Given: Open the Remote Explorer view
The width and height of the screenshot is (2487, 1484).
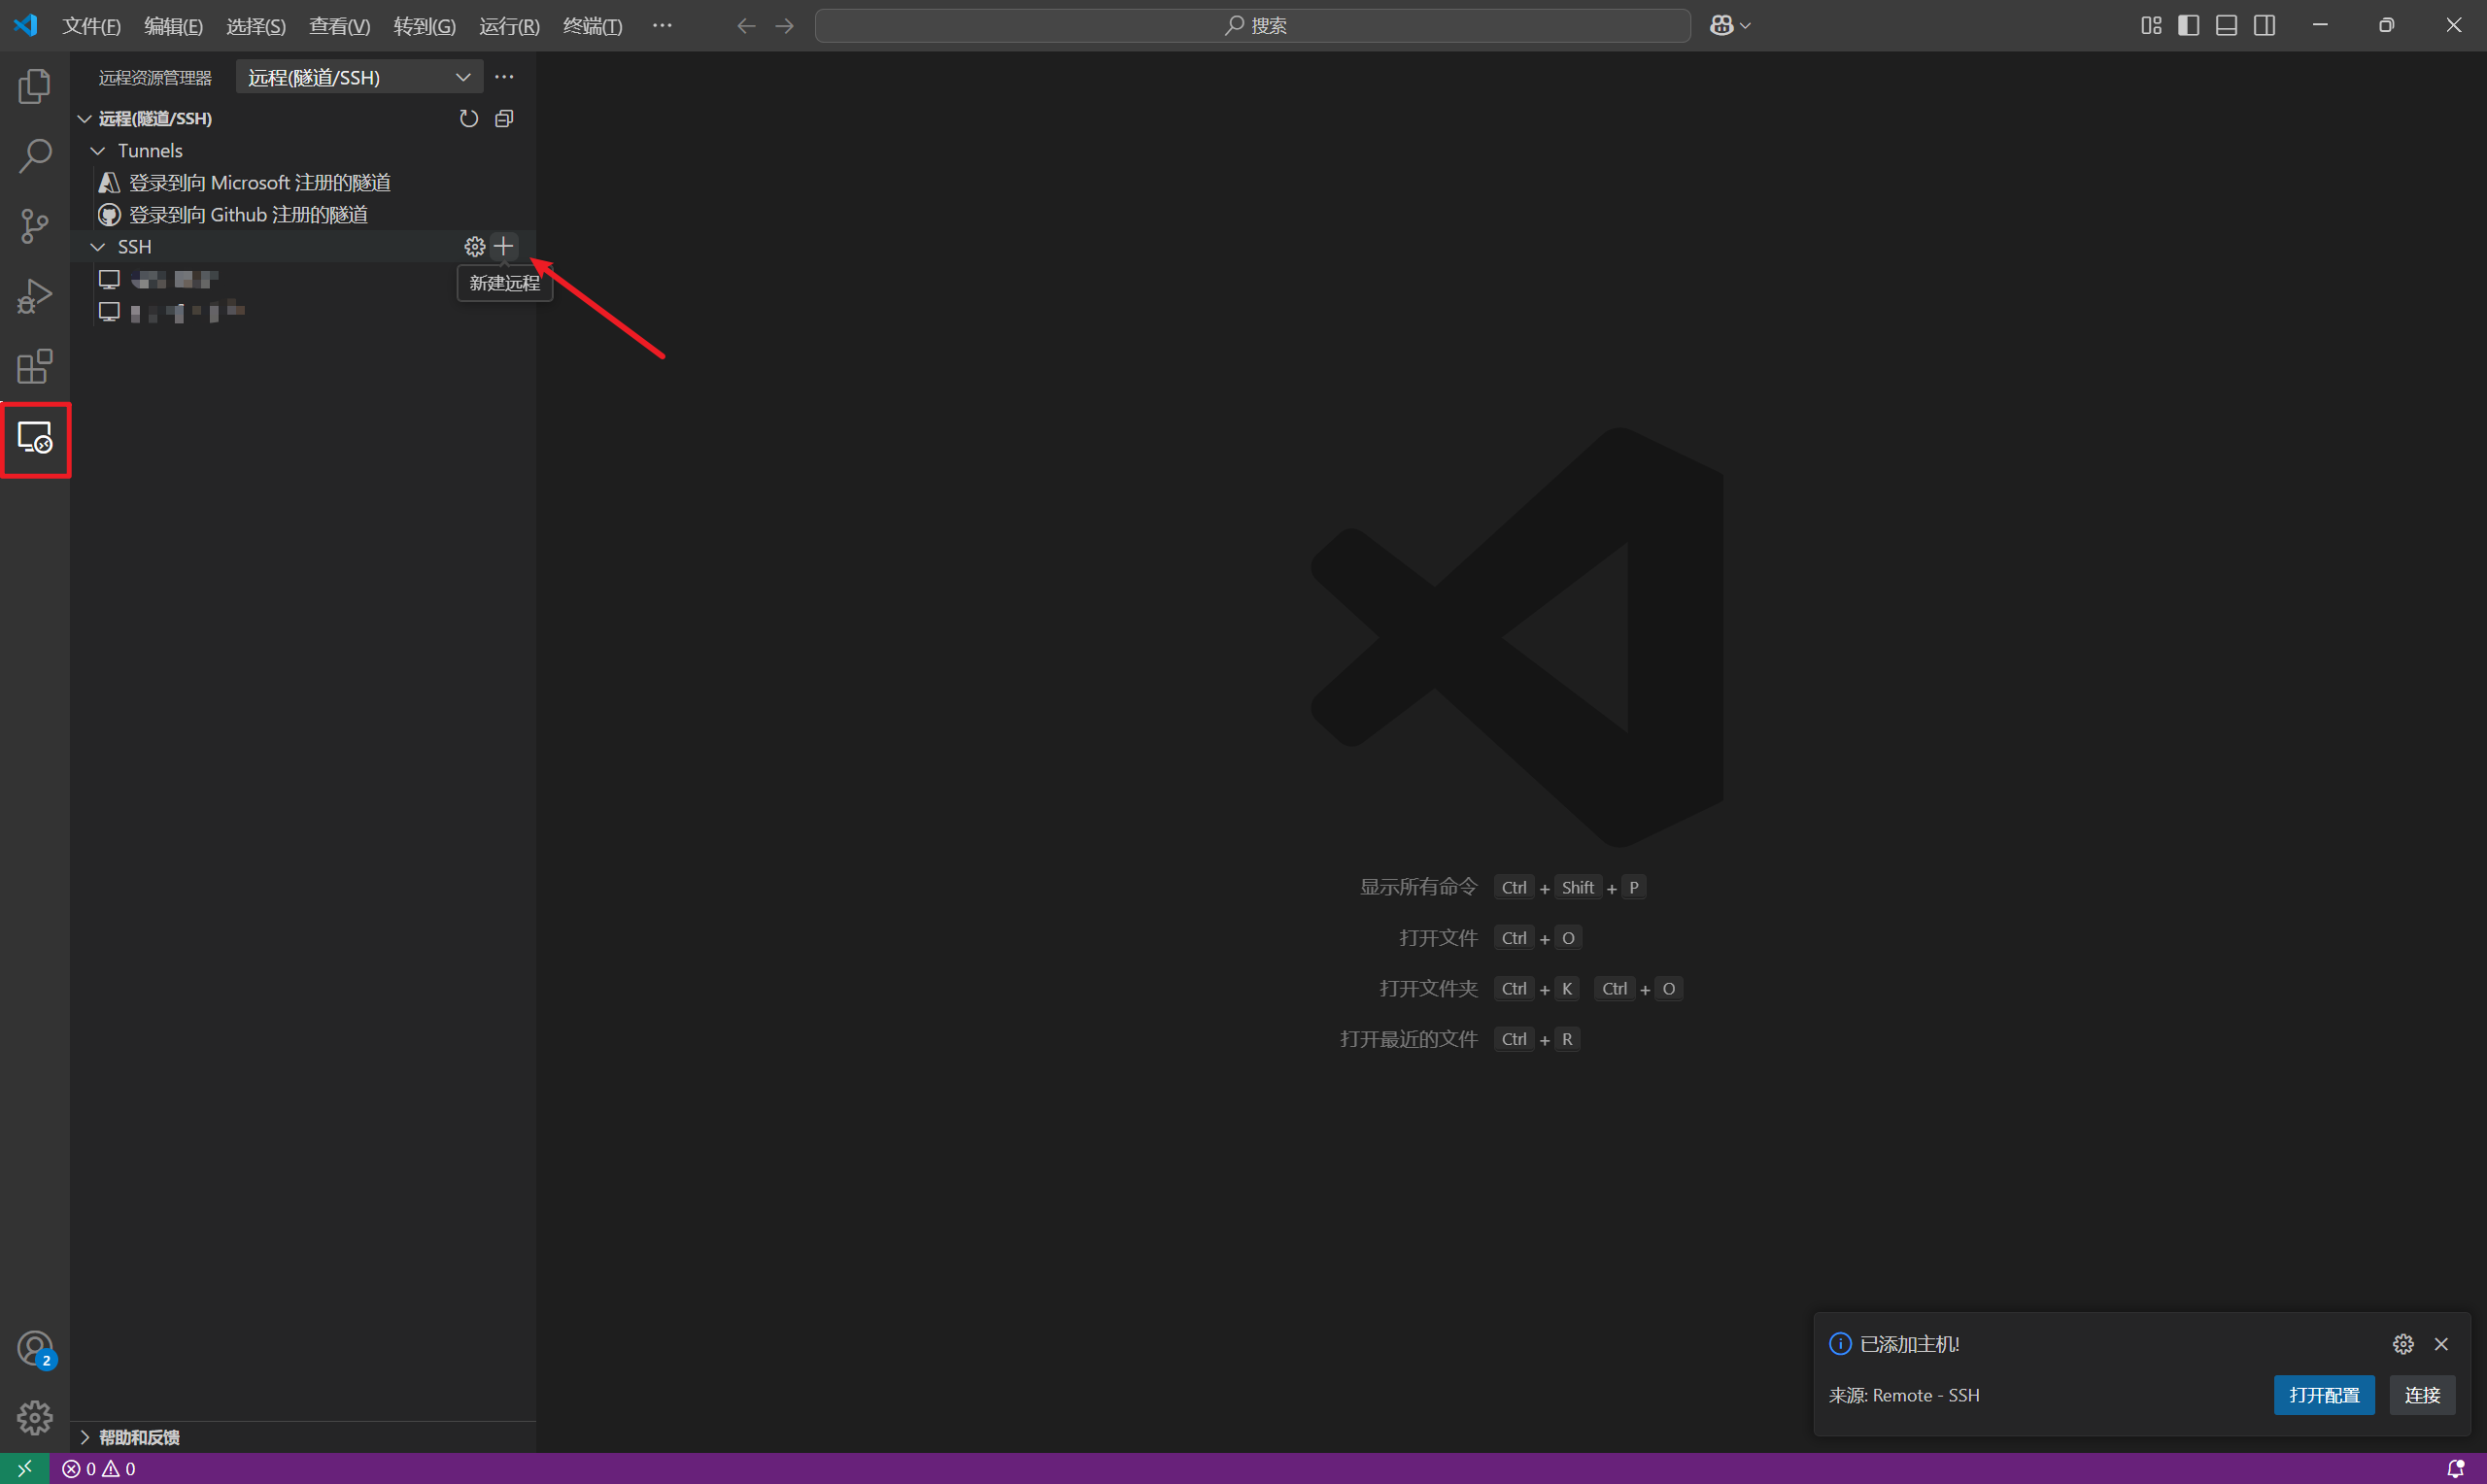Looking at the screenshot, I should coord(34,438).
